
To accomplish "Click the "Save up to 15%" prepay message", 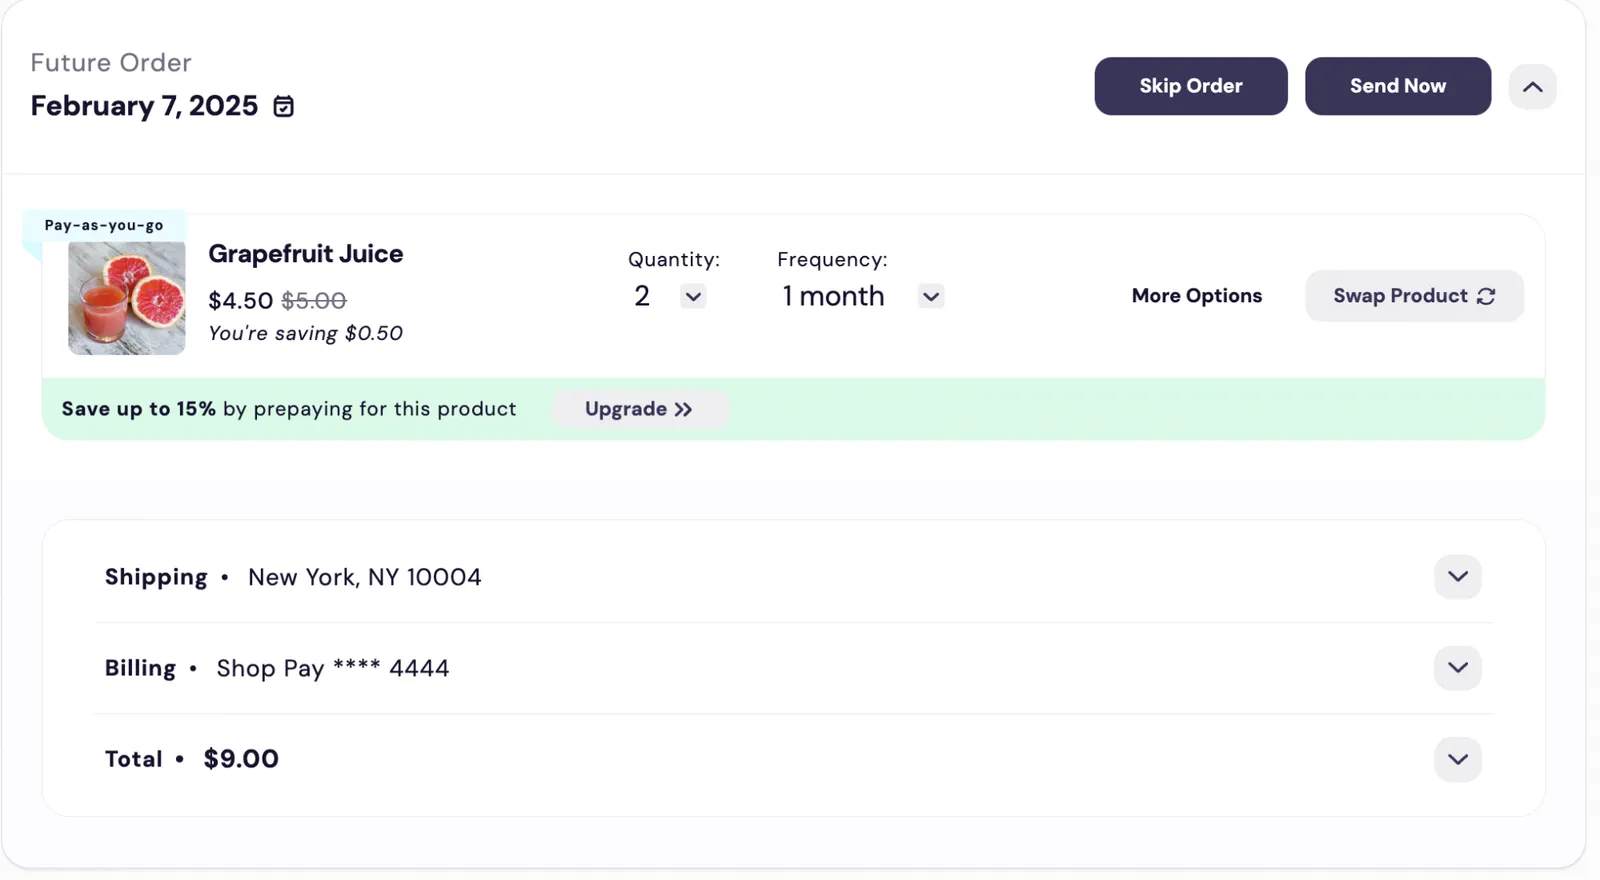I will 289,409.
